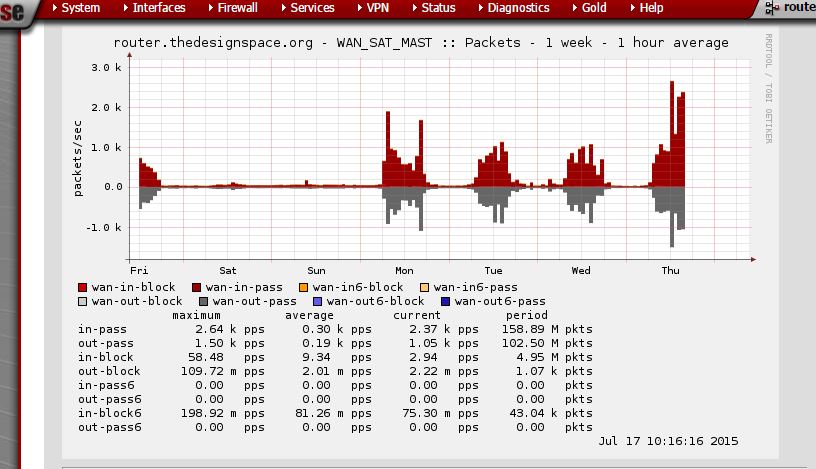Screen dimensions: 816x469
Task: Click the router hostname text at top right
Action: pyautogui.click(x=798, y=8)
